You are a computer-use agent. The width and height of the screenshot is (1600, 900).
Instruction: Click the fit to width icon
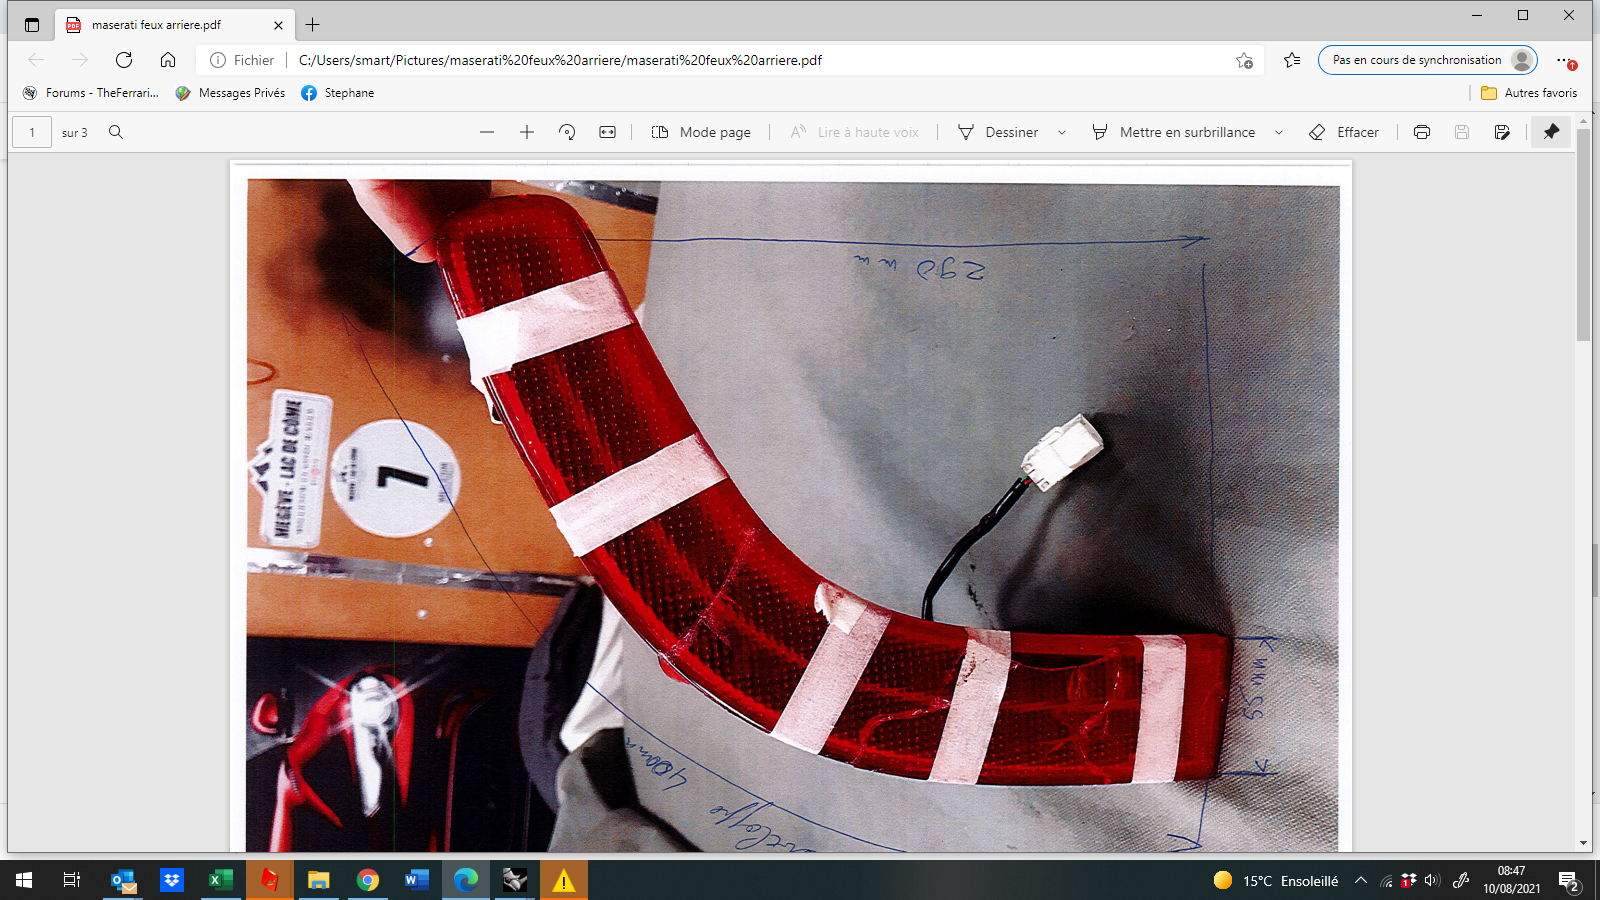pos(607,132)
